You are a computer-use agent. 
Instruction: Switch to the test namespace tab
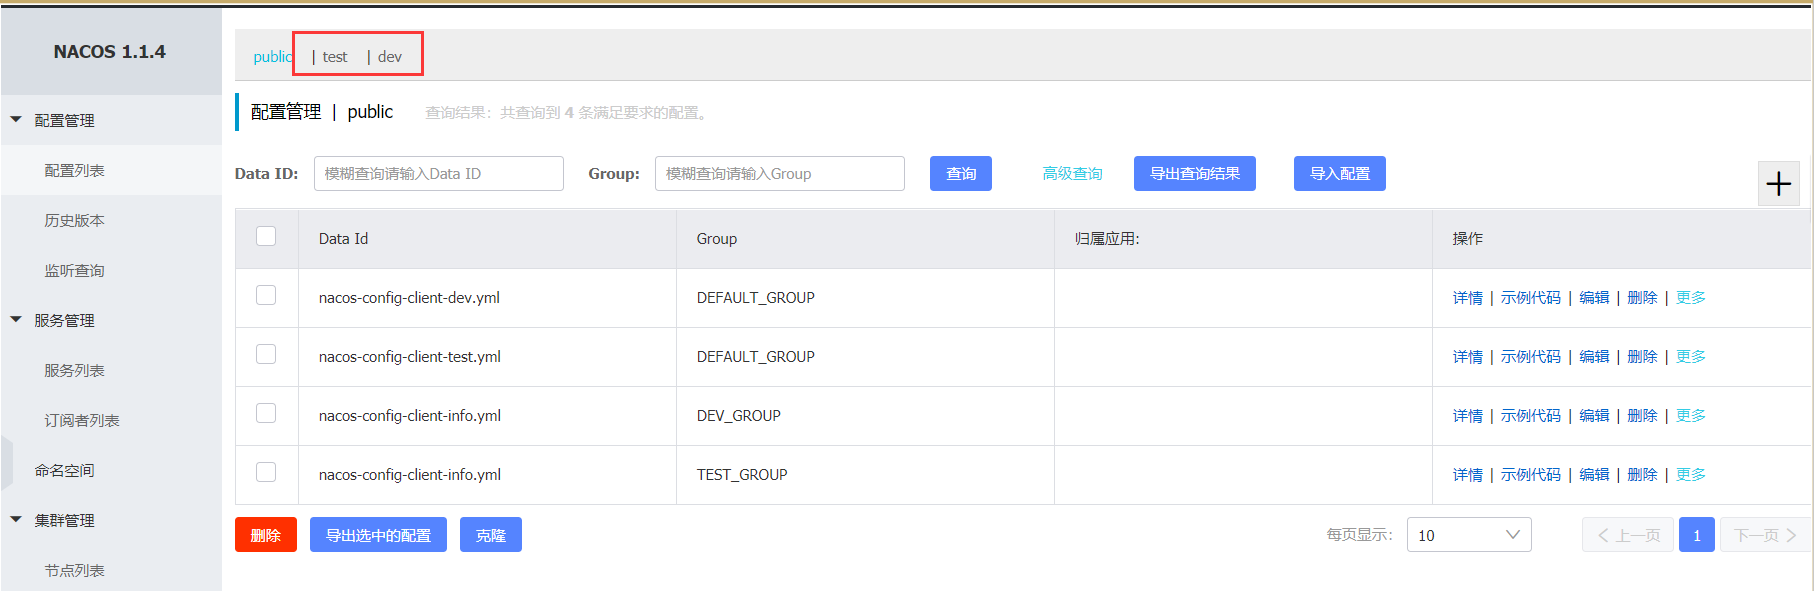pos(335,57)
